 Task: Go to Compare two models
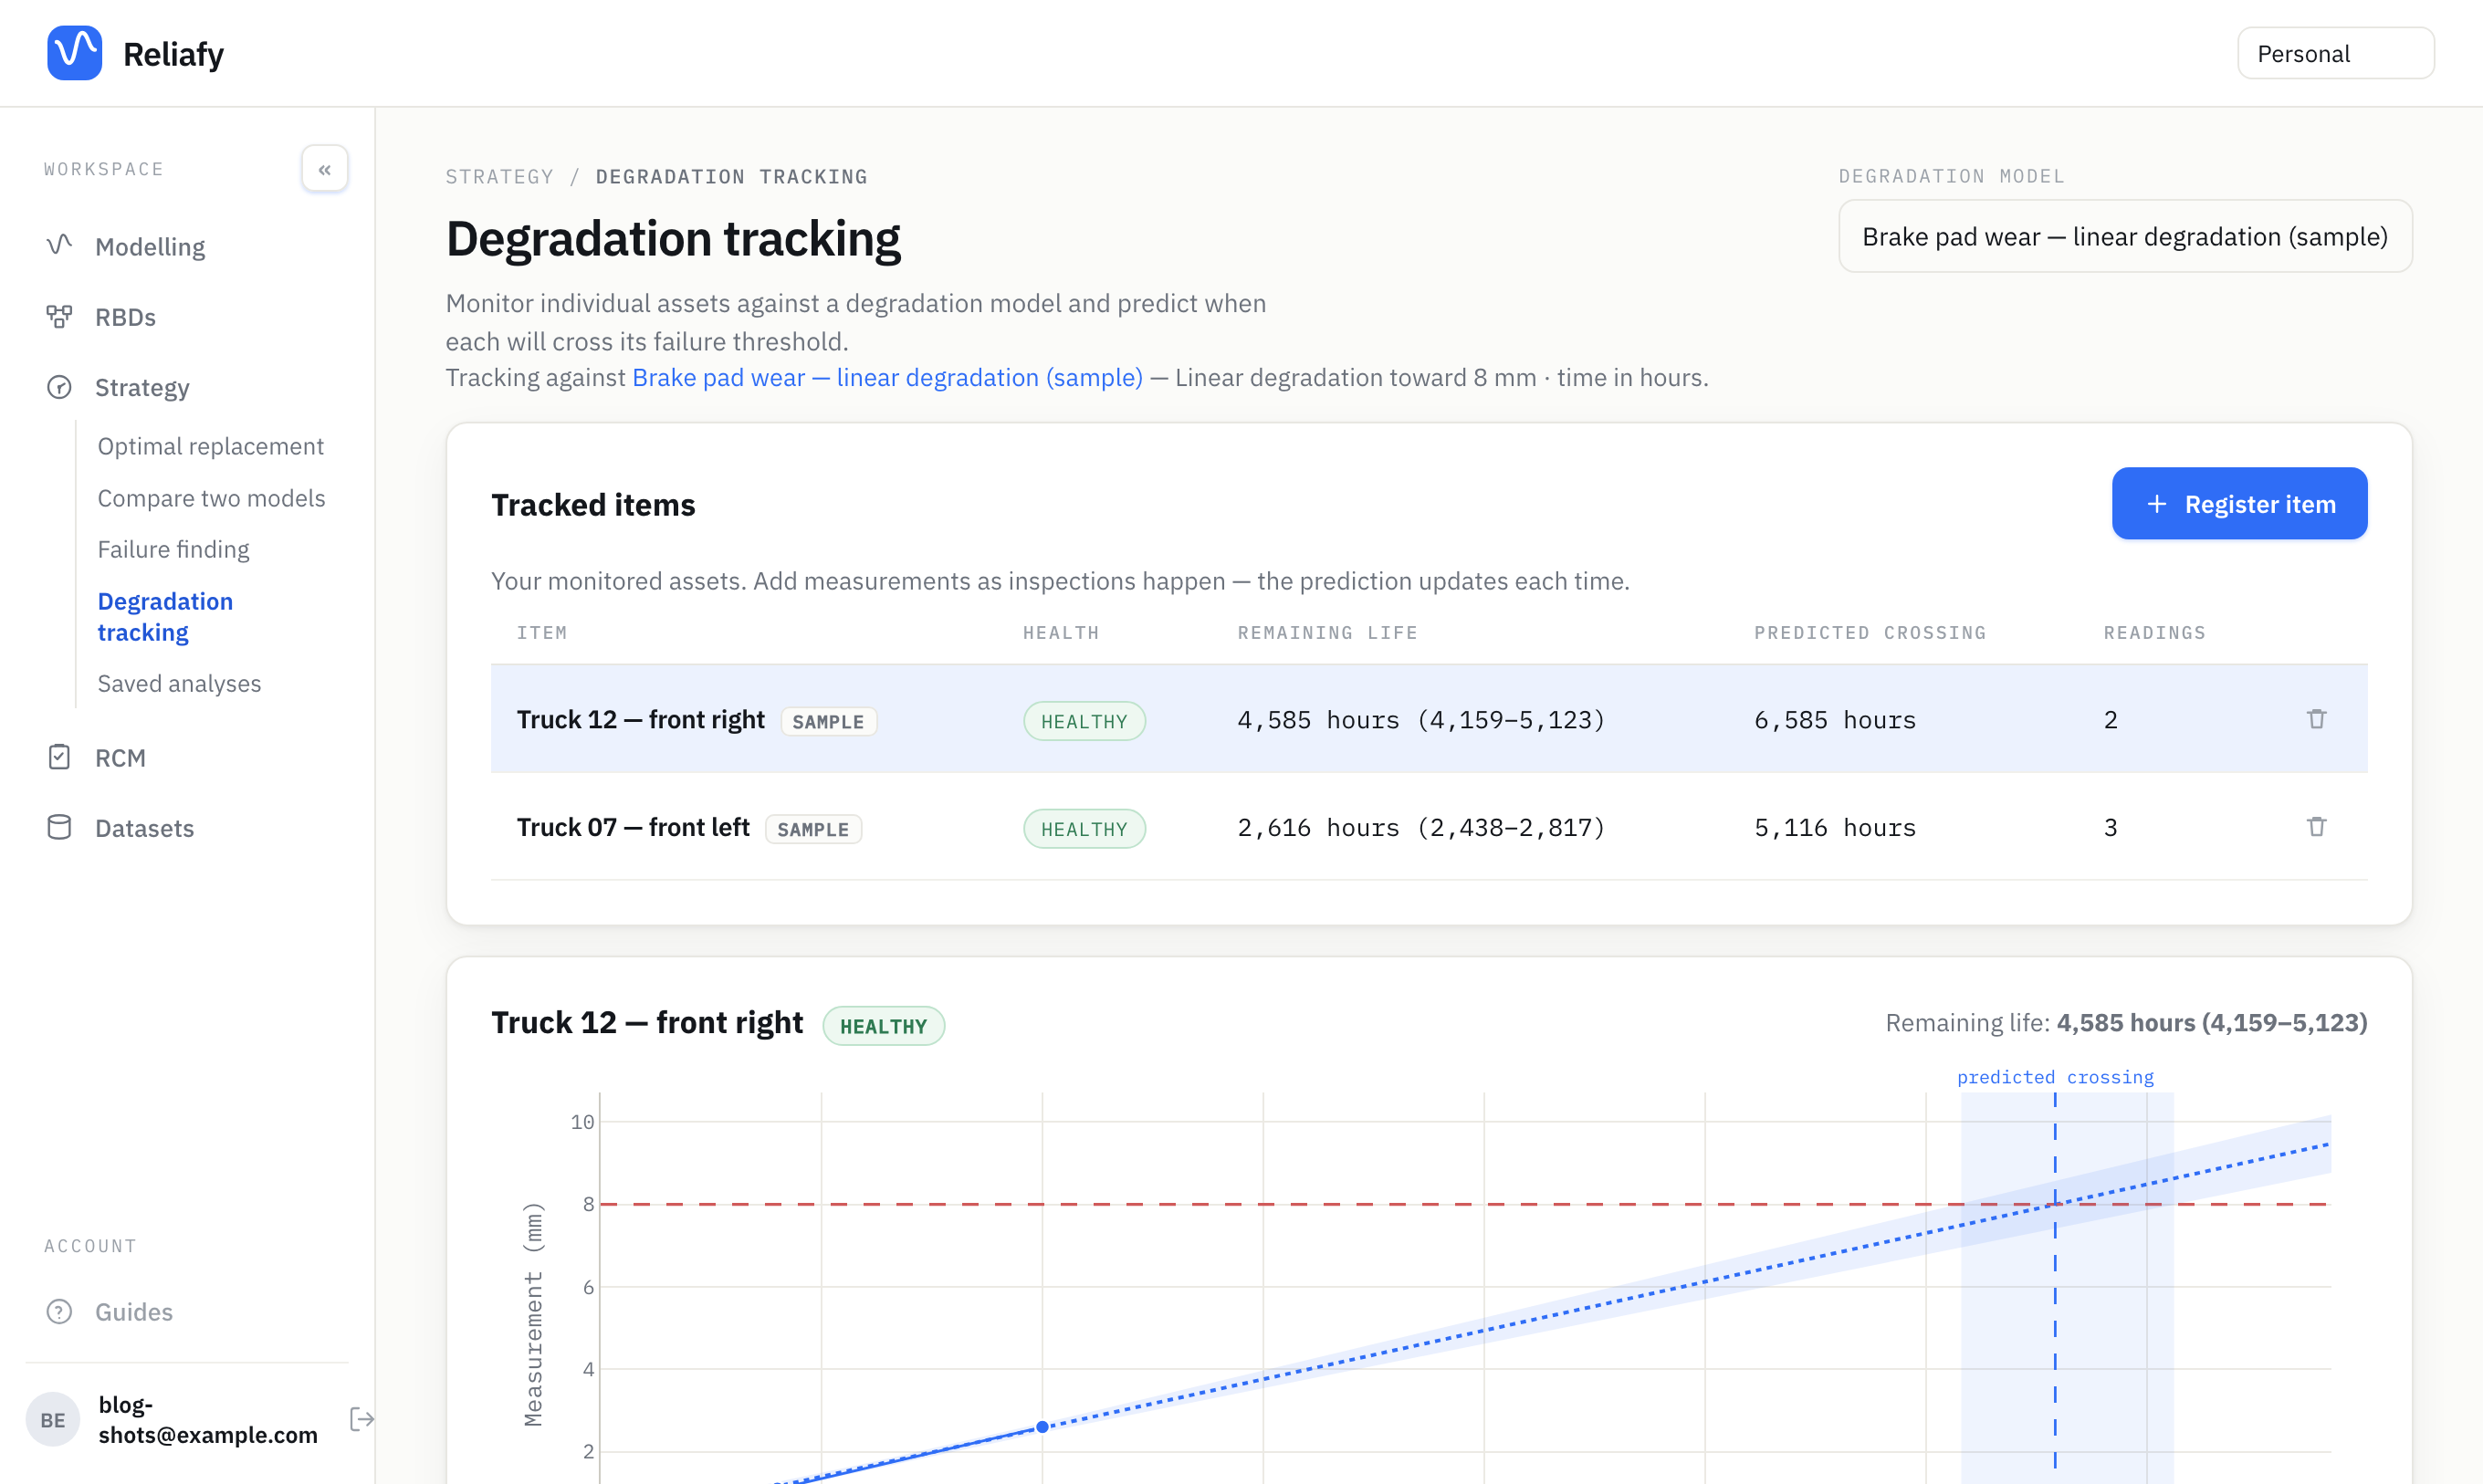coord(211,498)
